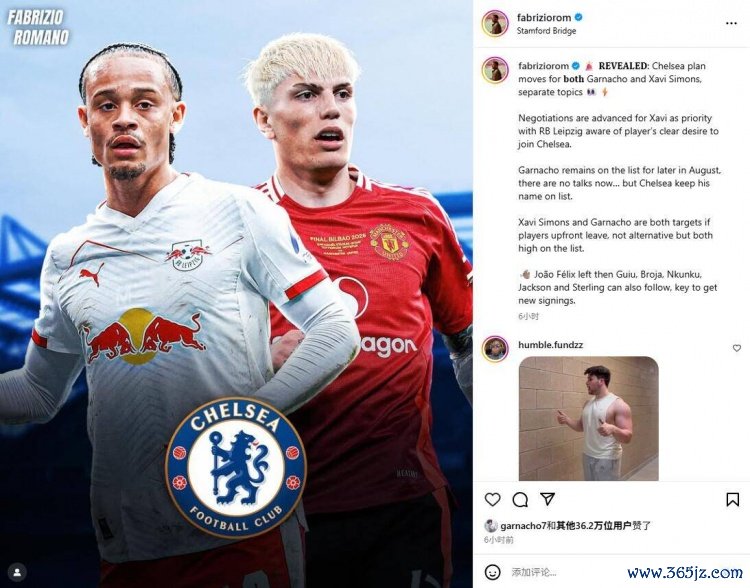Viewport: 750px width, 588px height.
Task: Open Stamford Bridge location link
Action: [x=546, y=31]
